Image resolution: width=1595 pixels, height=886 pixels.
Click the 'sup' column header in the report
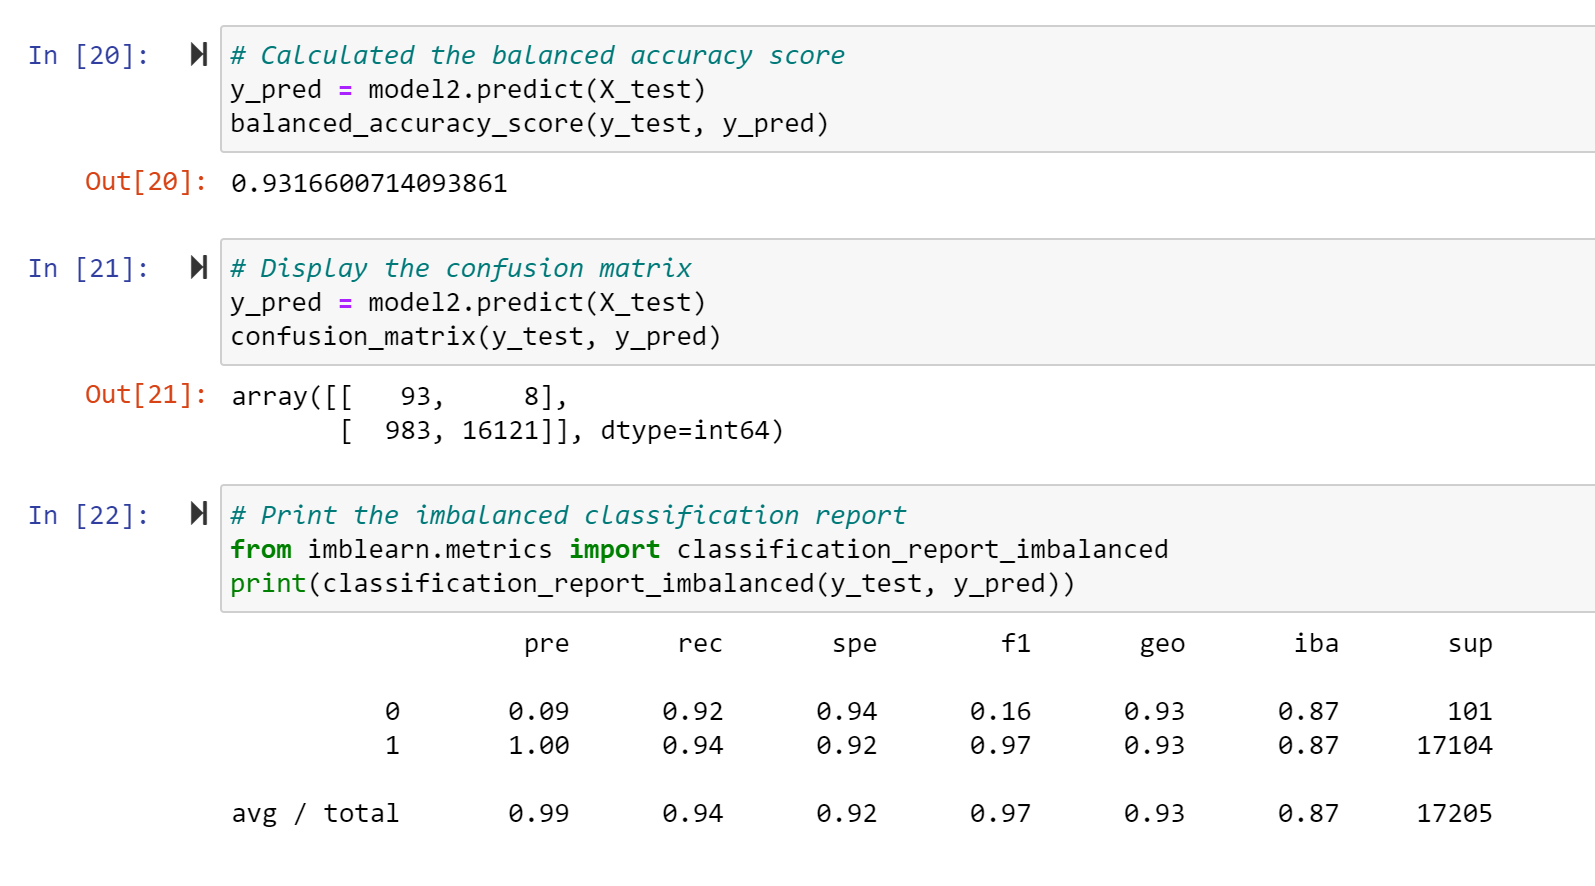click(x=1470, y=644)
